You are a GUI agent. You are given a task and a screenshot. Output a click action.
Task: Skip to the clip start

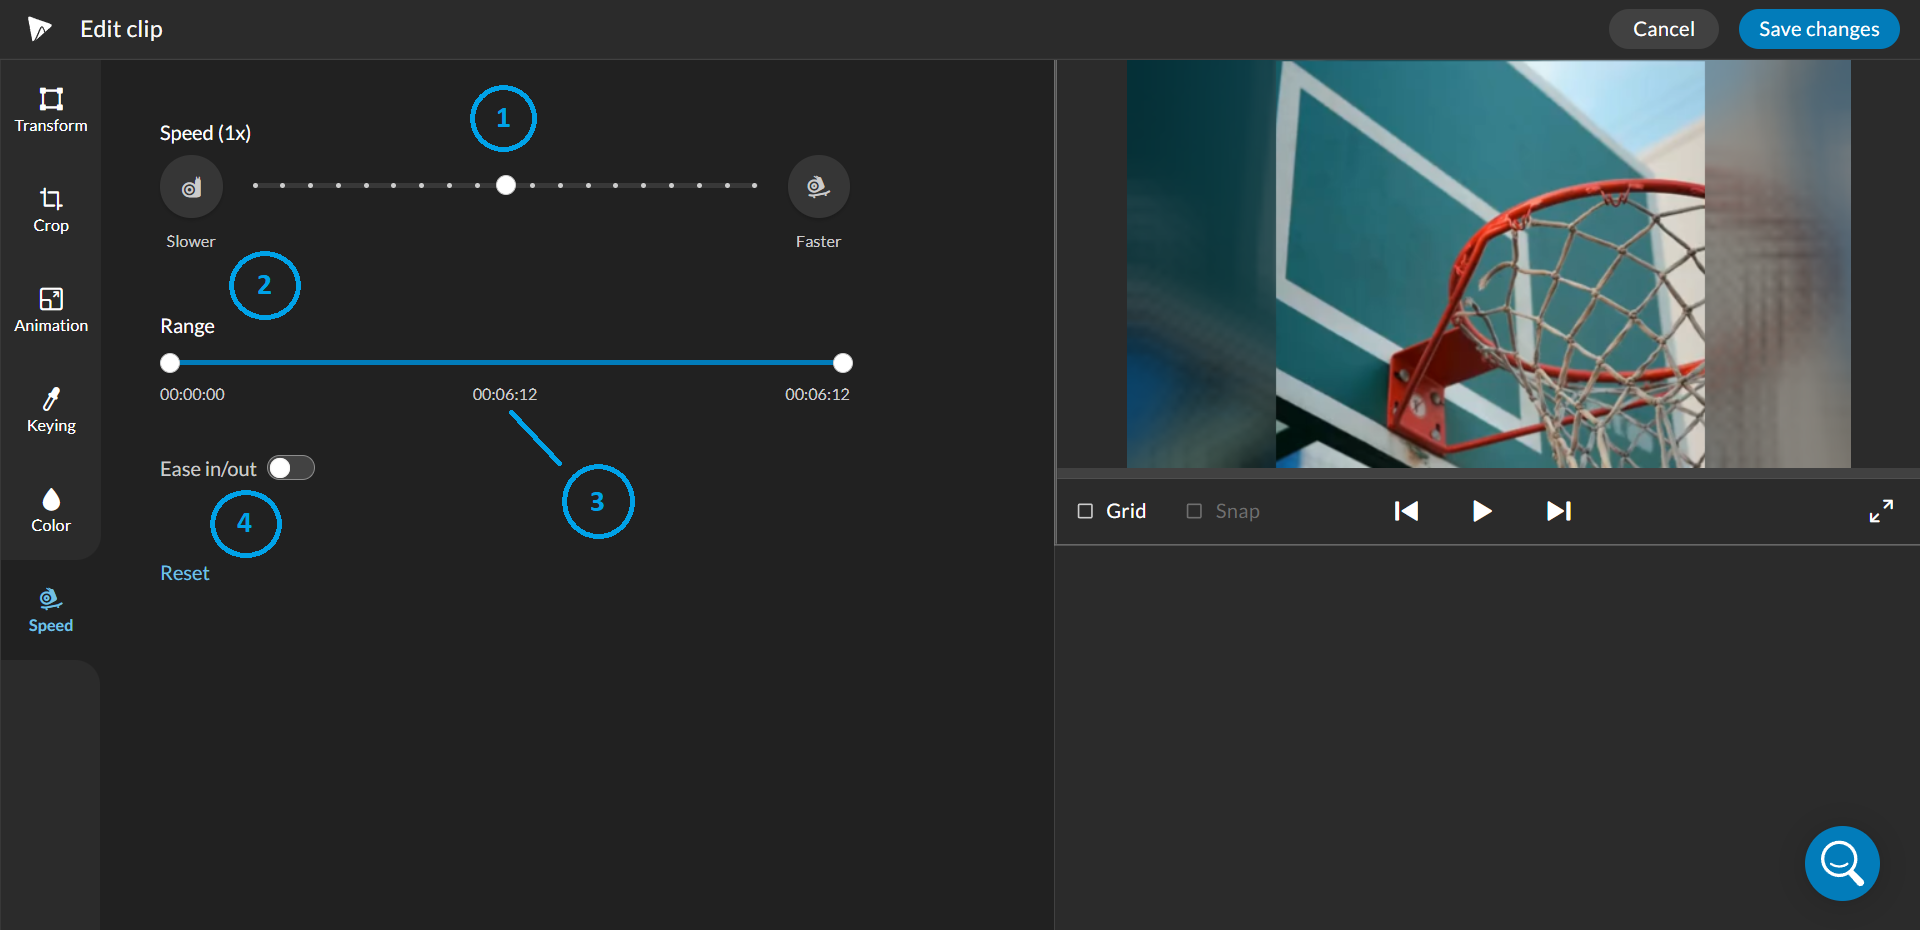pyautogui.click(x=1406, y=511)
